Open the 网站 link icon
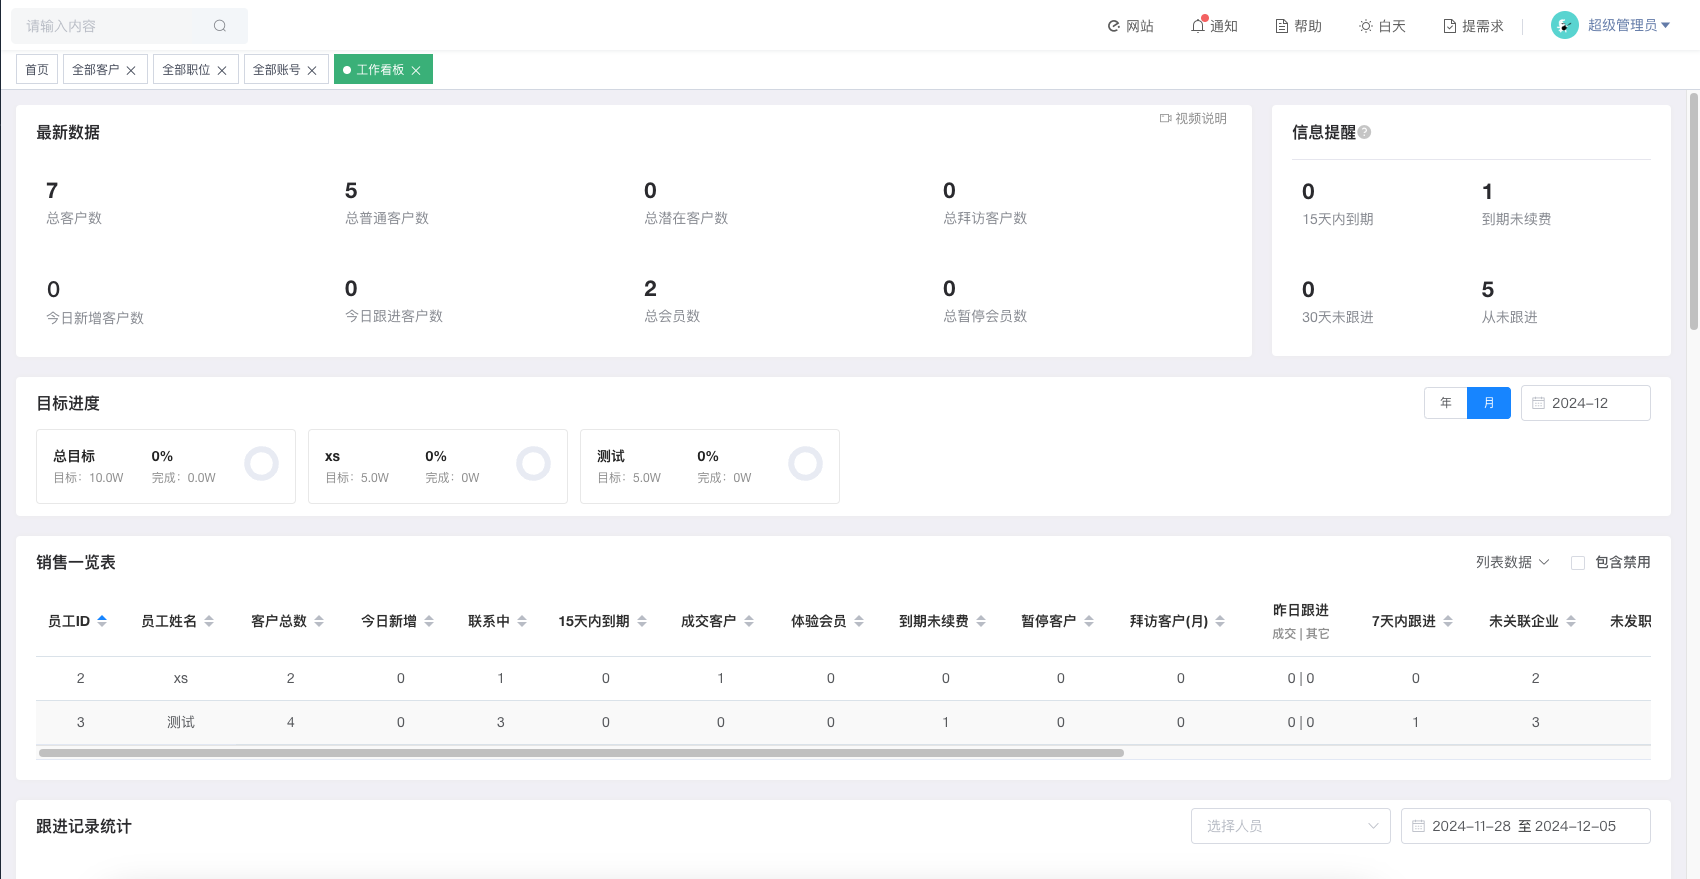 click(x=1113, y=26)
